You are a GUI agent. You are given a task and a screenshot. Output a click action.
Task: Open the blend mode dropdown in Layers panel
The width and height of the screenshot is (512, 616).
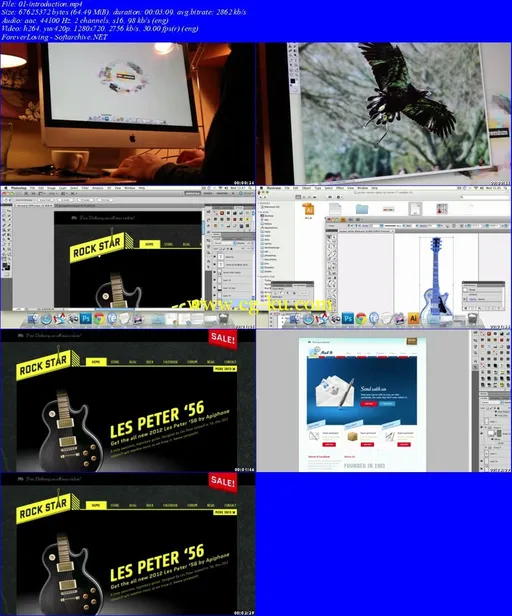click(x=224, y=243)
